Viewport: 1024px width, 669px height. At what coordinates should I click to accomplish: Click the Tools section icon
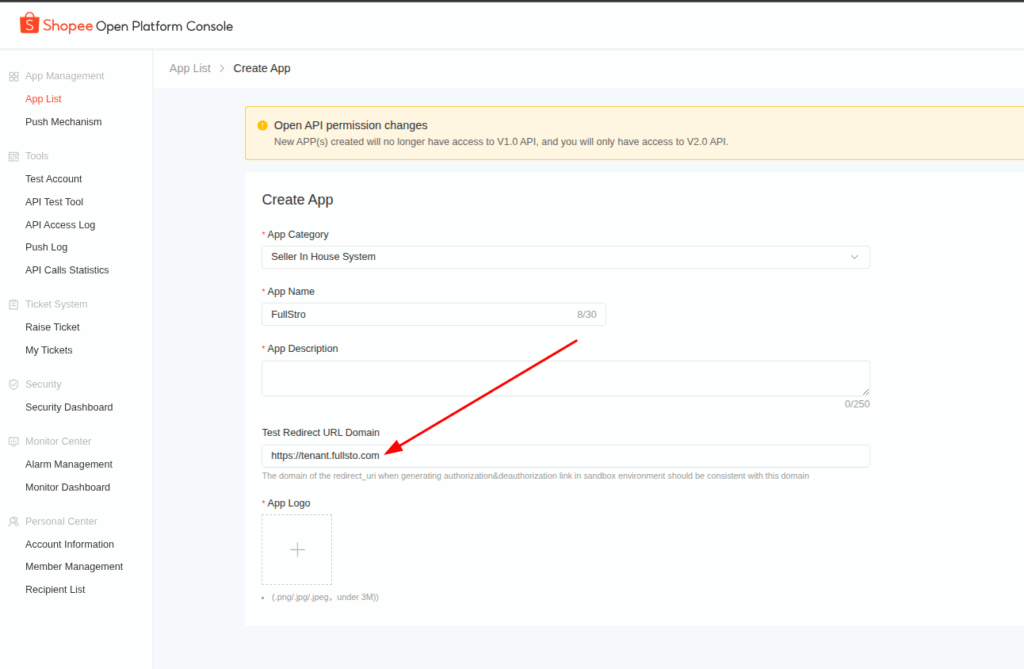pyautogui.click(x=14, y=157)
